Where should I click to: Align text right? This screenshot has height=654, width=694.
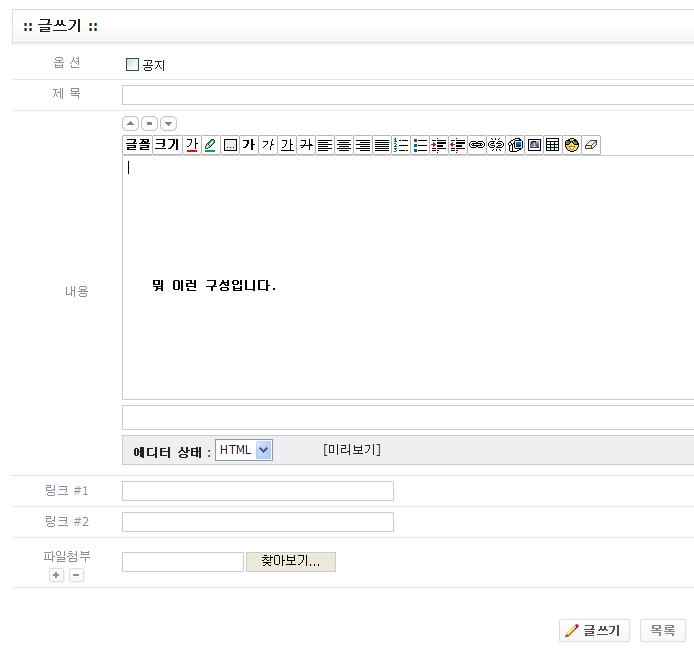tap(363, 145)
